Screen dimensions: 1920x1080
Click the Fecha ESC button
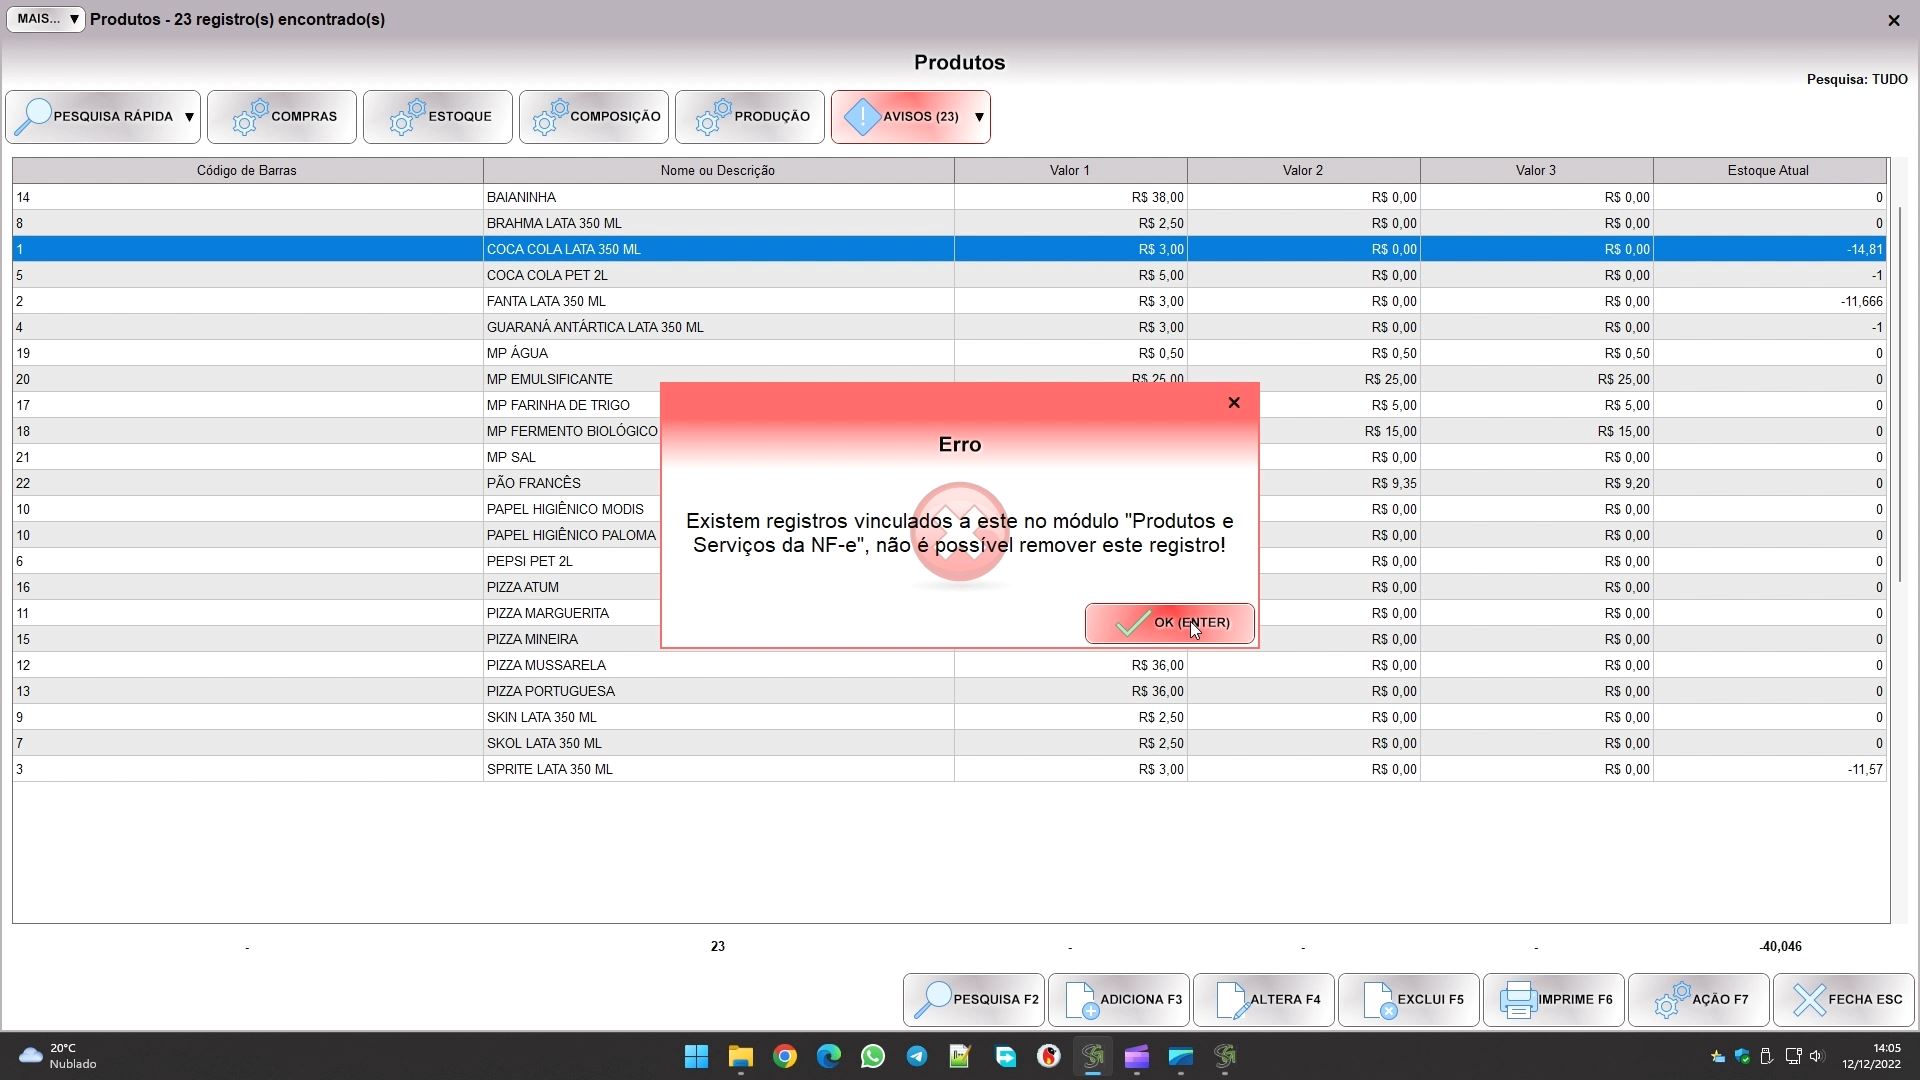[1843, 999]
